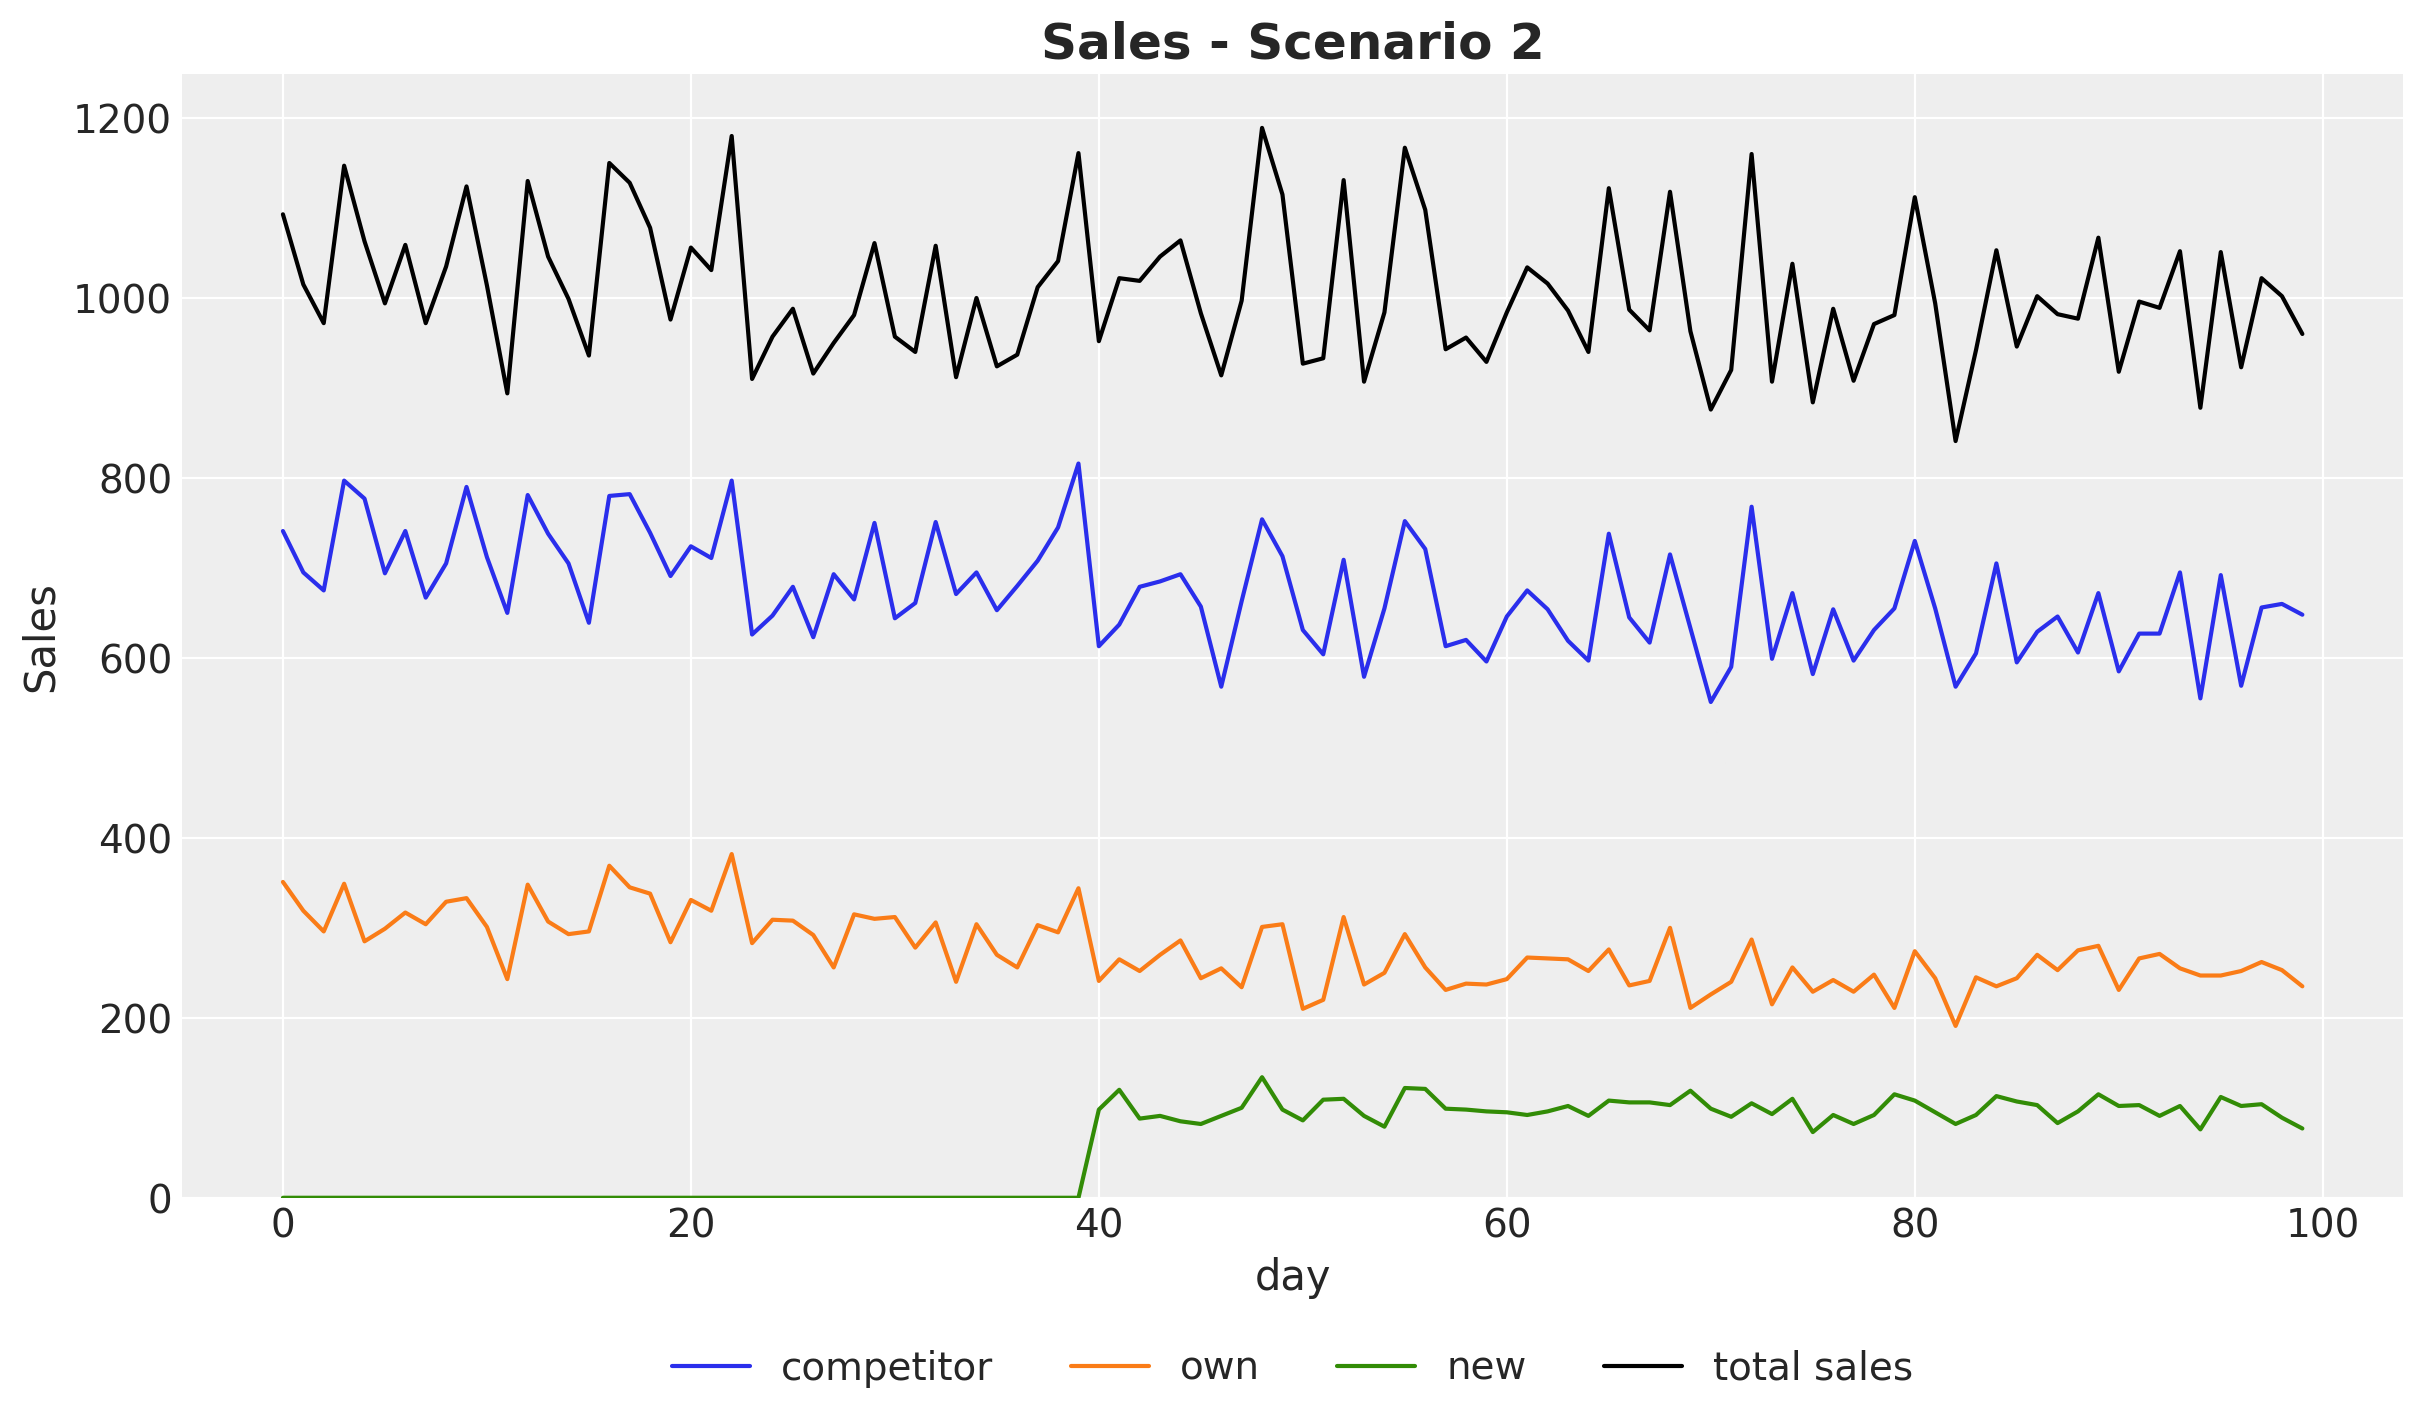Click the blue competitor legend line swatch
The image size is (2423, 1423).
coord(710,1366)
